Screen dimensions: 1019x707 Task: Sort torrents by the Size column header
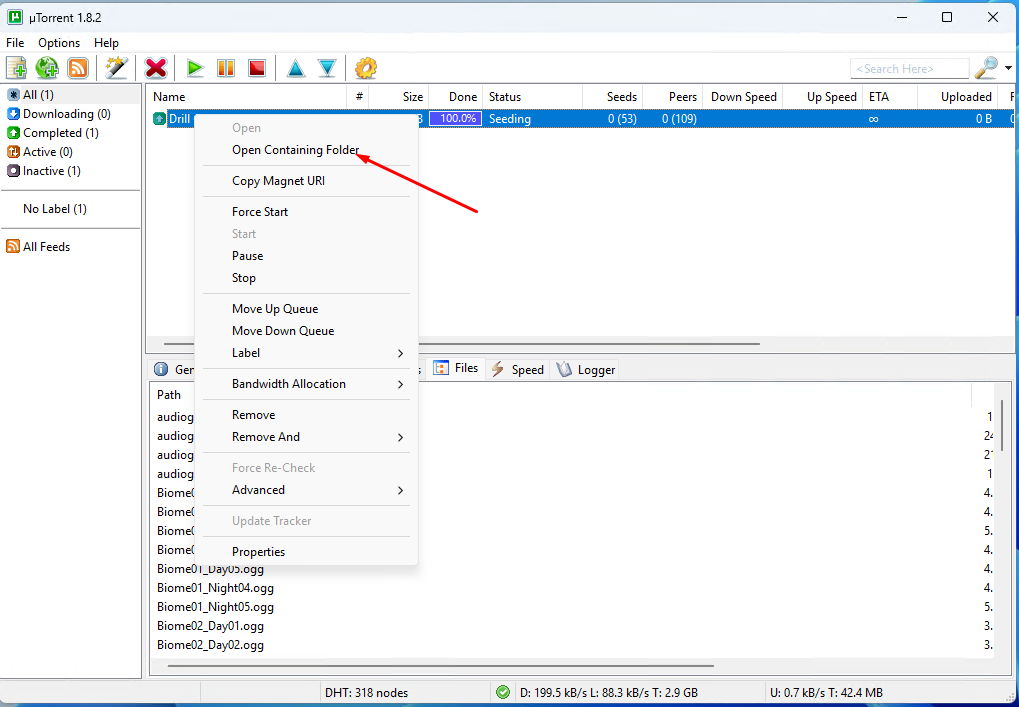click(399, 97)
